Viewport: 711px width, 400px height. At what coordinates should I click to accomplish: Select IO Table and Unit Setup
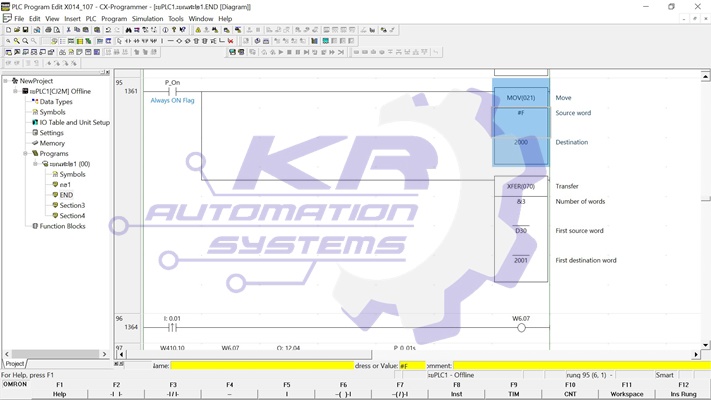tap(74, 122)
